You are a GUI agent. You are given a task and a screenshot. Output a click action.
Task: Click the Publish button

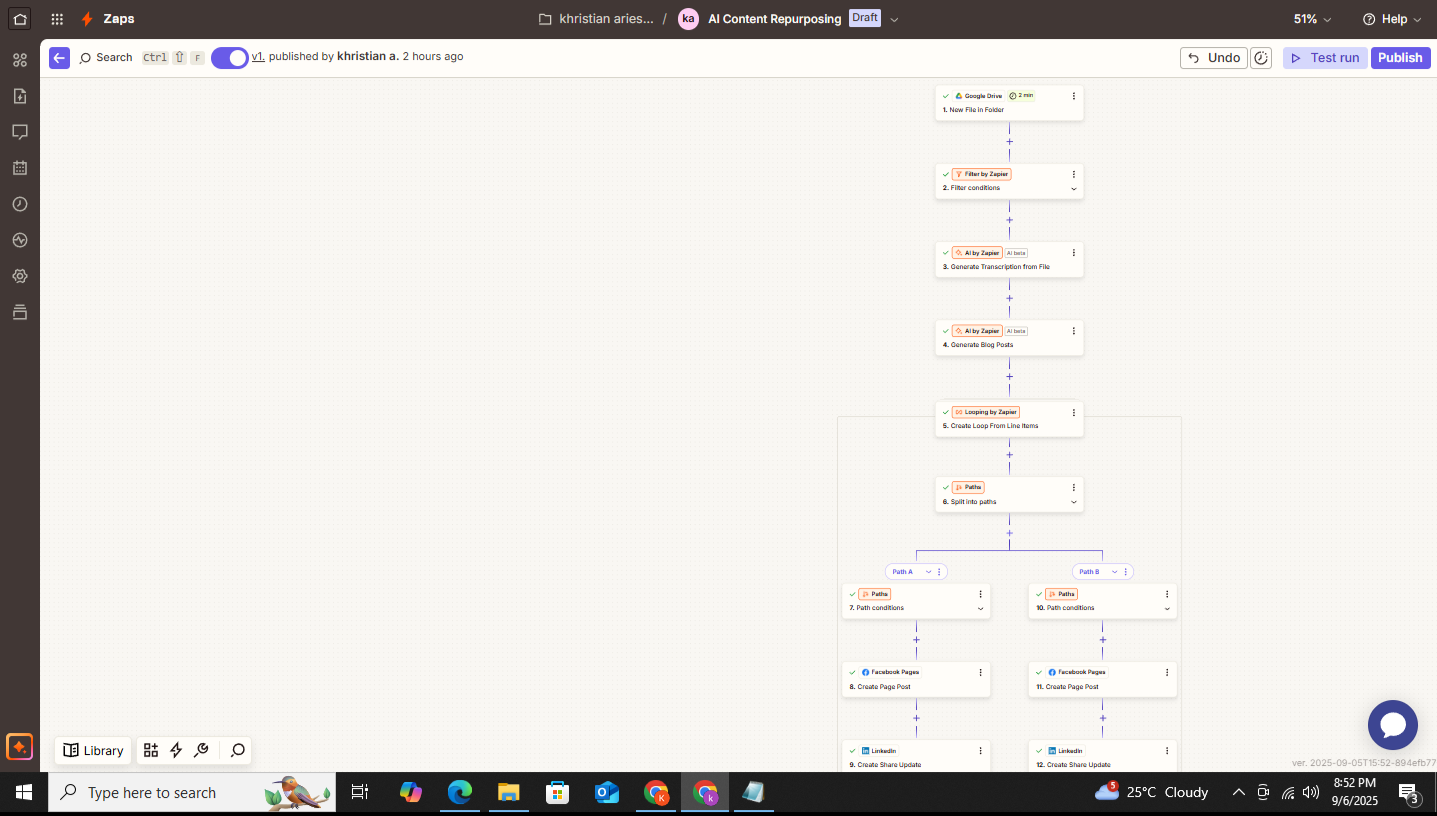pyautogui.click(x=1400, y=58)
